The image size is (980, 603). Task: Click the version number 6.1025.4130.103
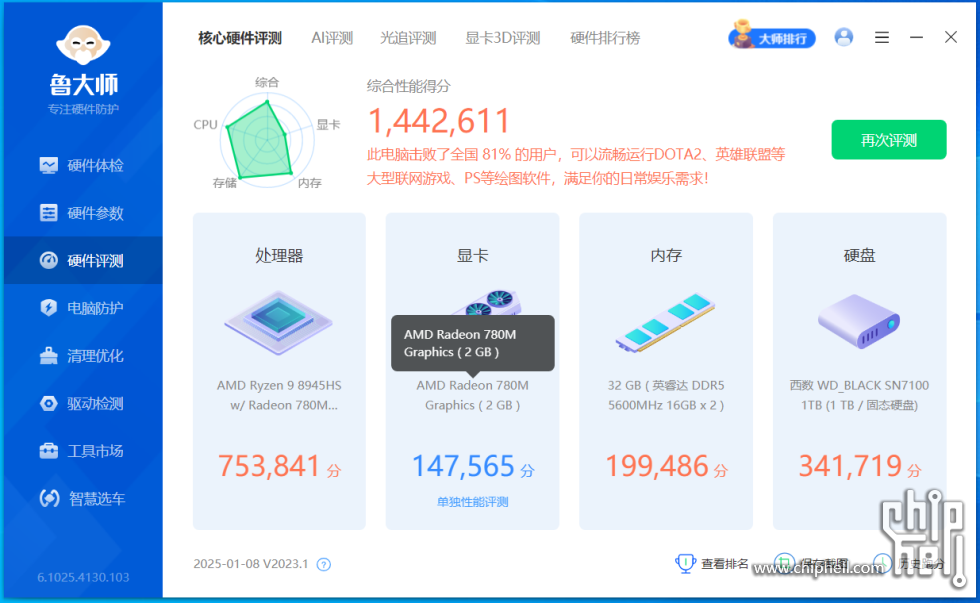[83, 577]
